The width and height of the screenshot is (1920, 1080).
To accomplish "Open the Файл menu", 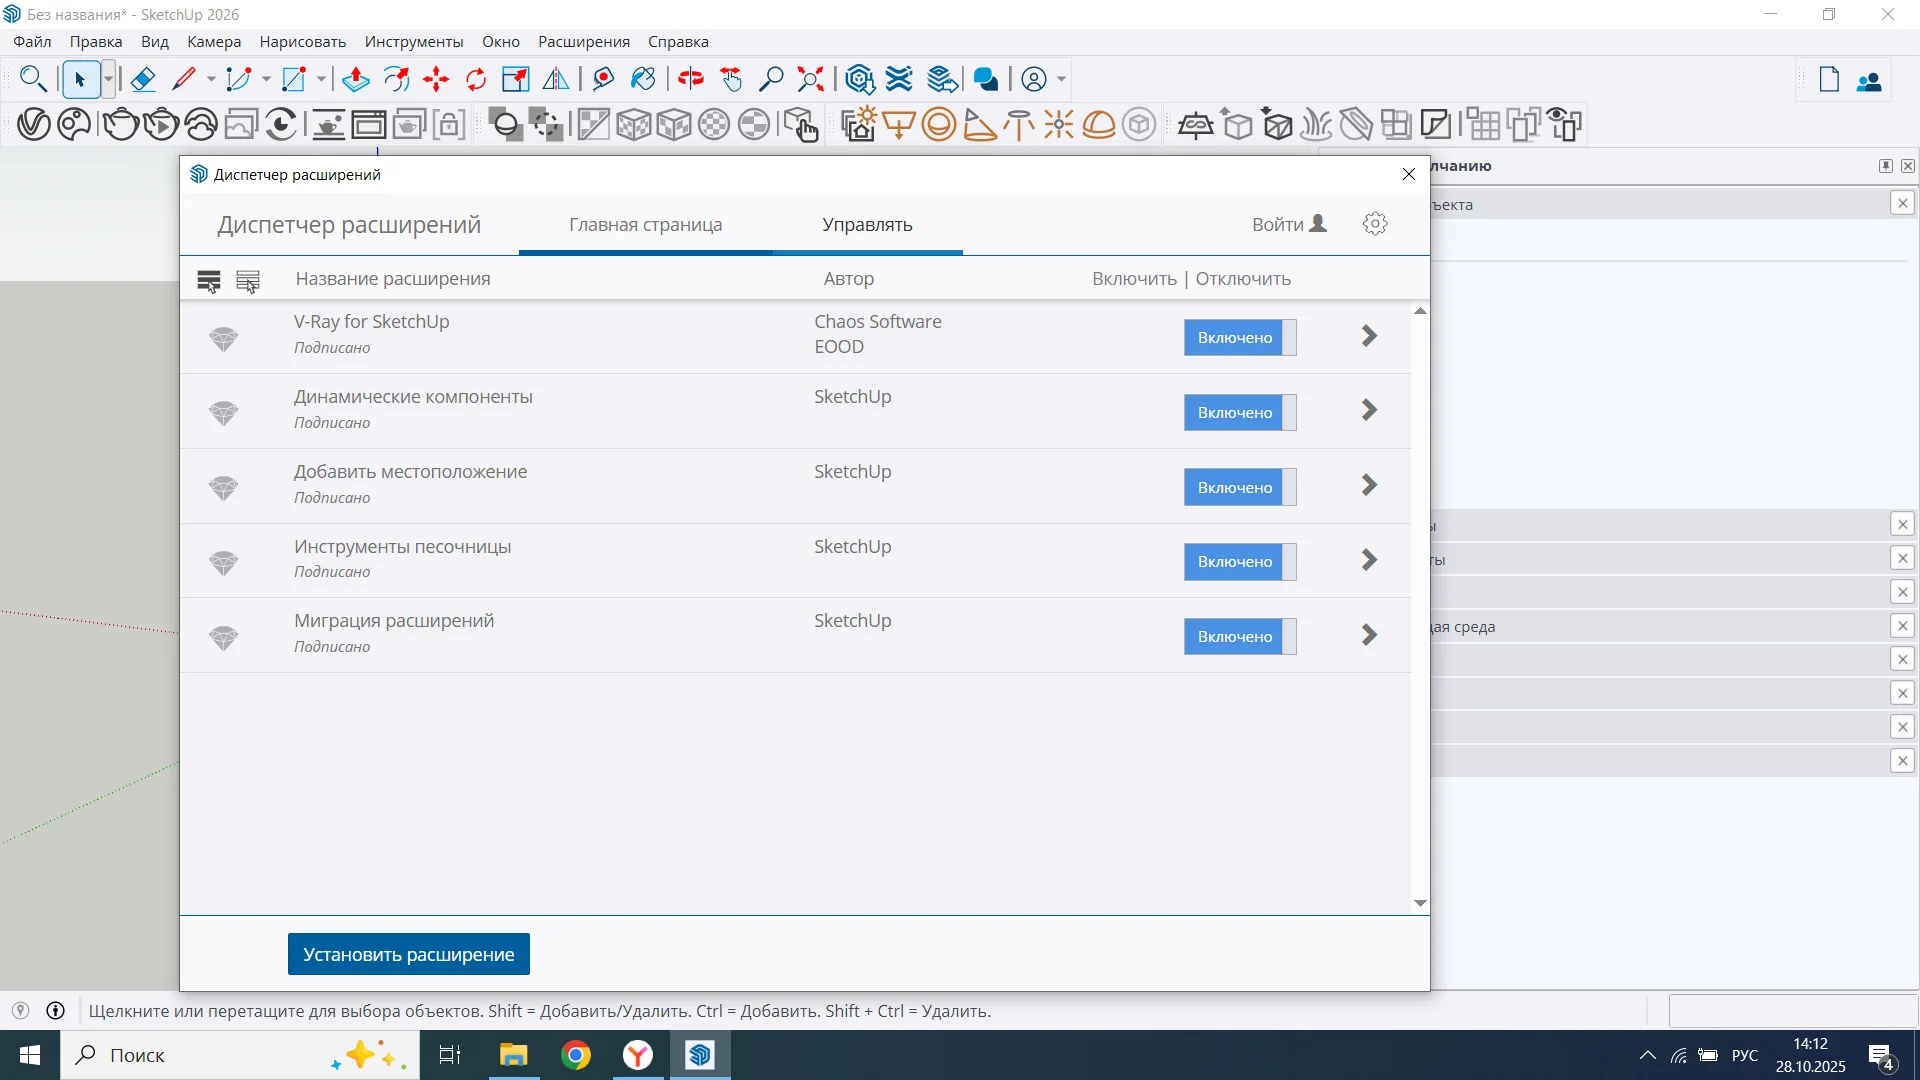I will 32,42.
